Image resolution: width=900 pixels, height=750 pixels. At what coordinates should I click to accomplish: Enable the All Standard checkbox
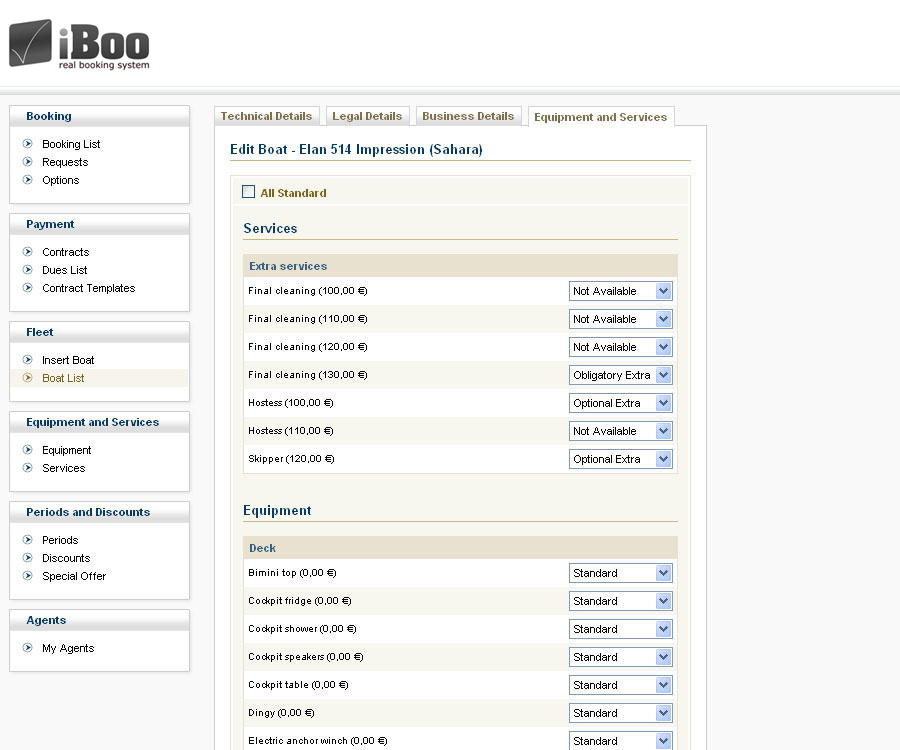tap(249, 192)
